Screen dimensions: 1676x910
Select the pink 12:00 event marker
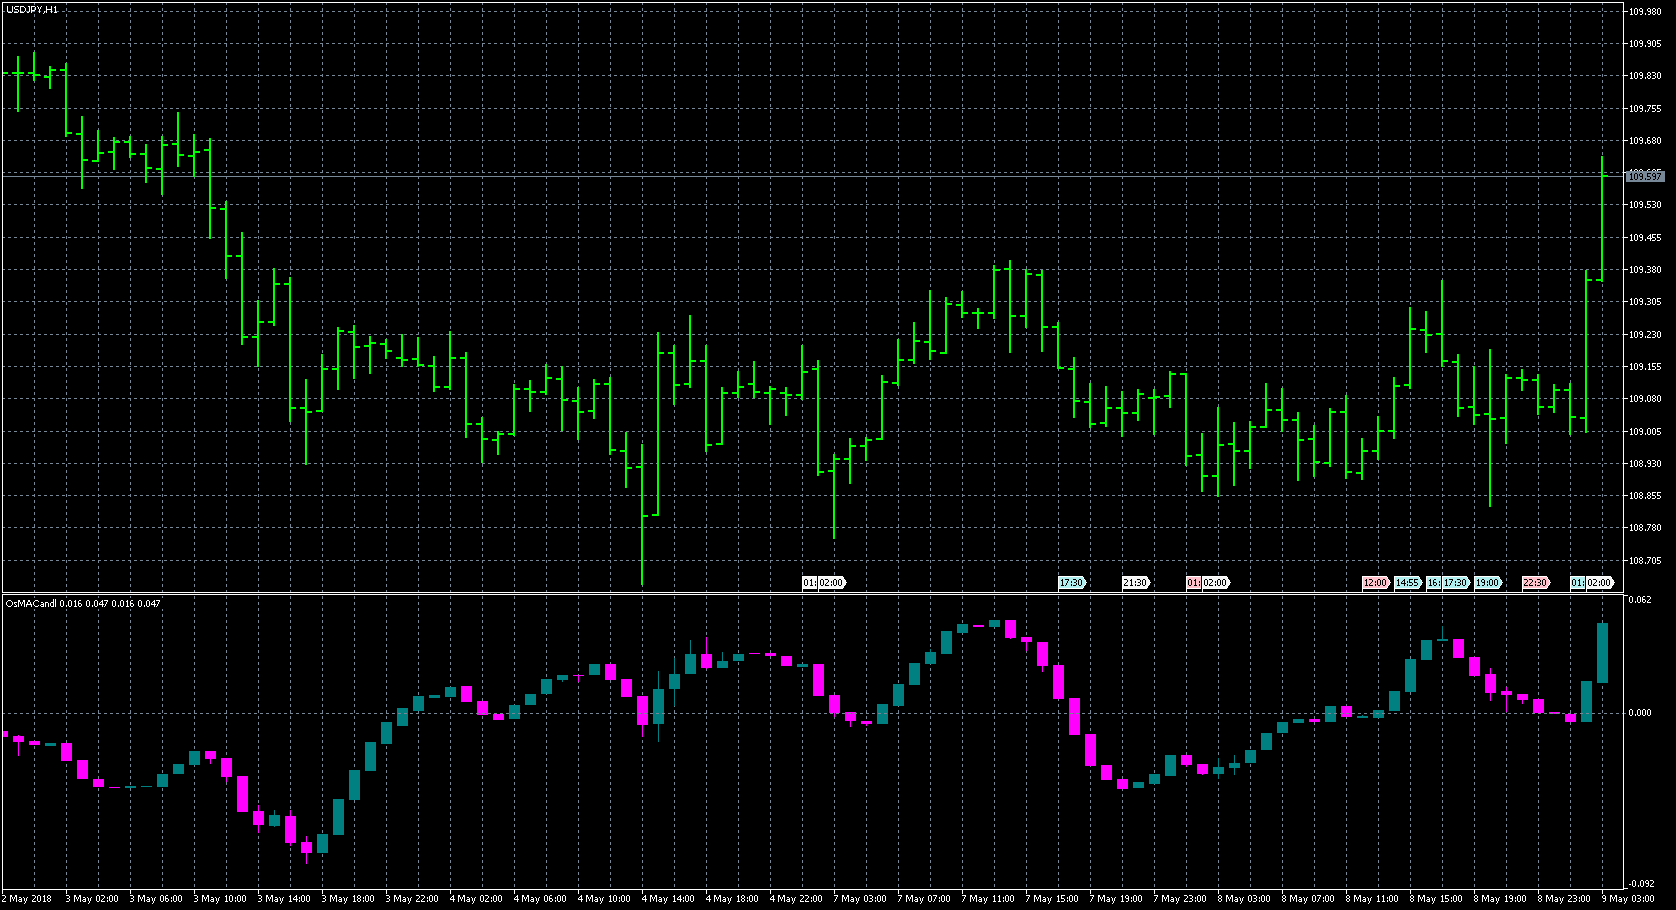pos(1375,583)
